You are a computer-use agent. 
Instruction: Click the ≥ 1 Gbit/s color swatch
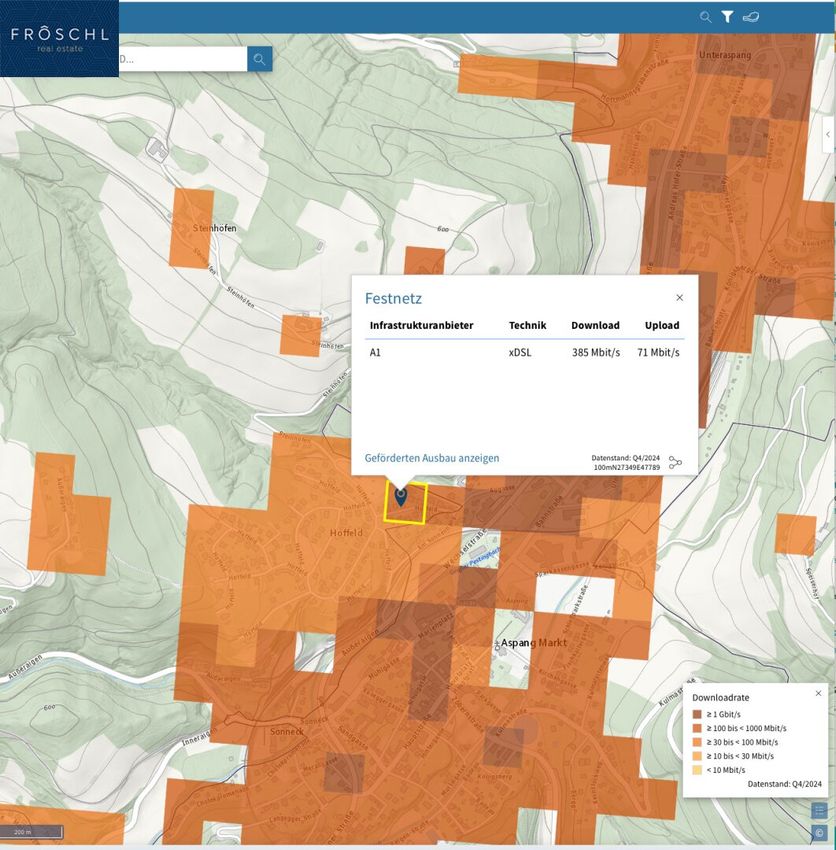[x=697, y=714]
